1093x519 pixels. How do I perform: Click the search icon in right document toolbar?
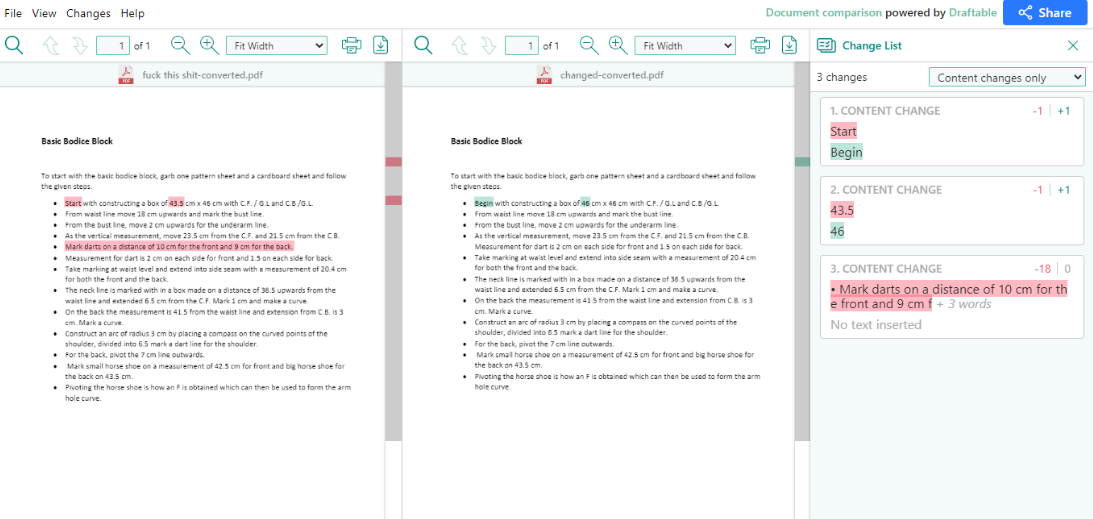pyautogui.click(x=423, y=45)
